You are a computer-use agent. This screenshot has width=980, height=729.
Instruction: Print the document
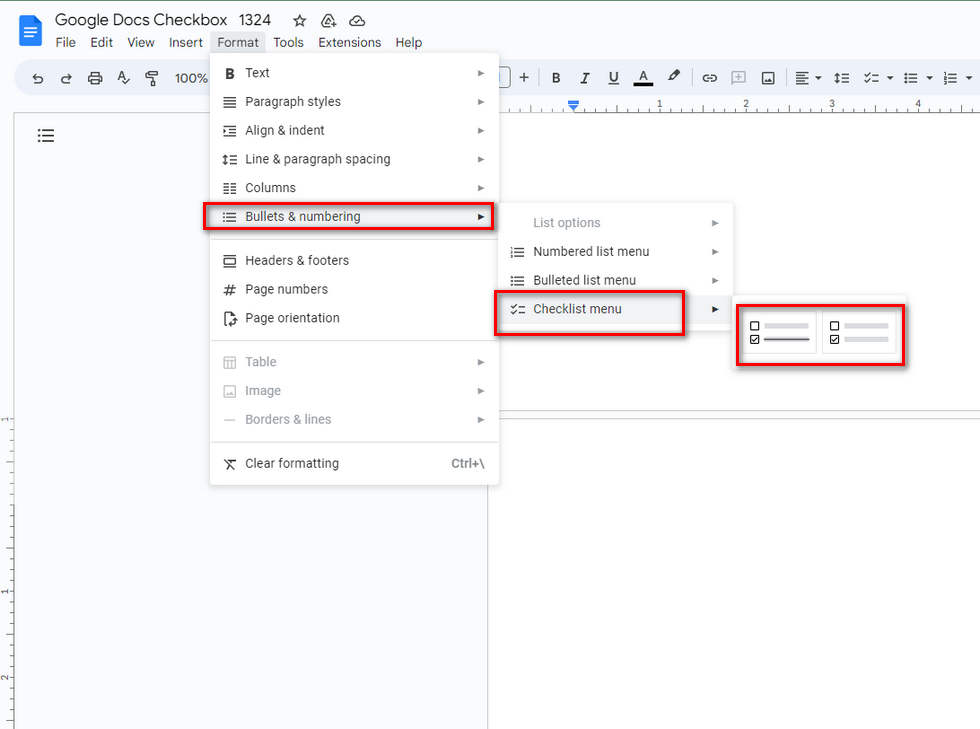point(94,78)
